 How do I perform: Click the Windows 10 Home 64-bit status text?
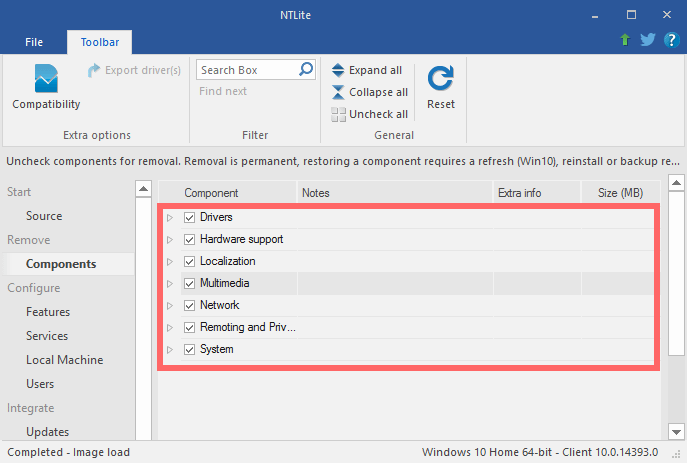coord(540,452)
